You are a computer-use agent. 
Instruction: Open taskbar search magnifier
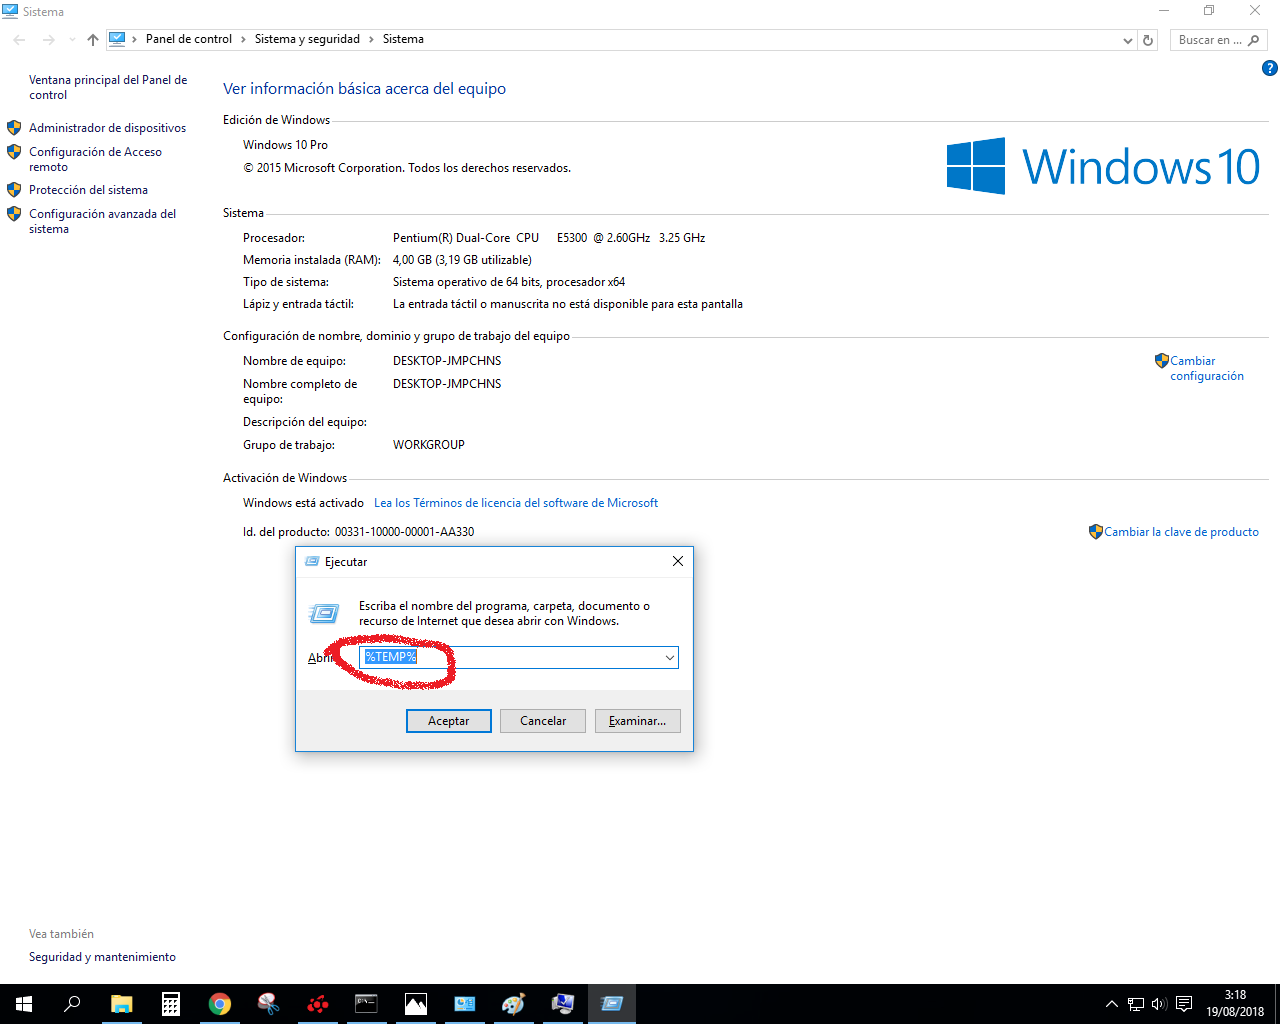(72, 1004)
